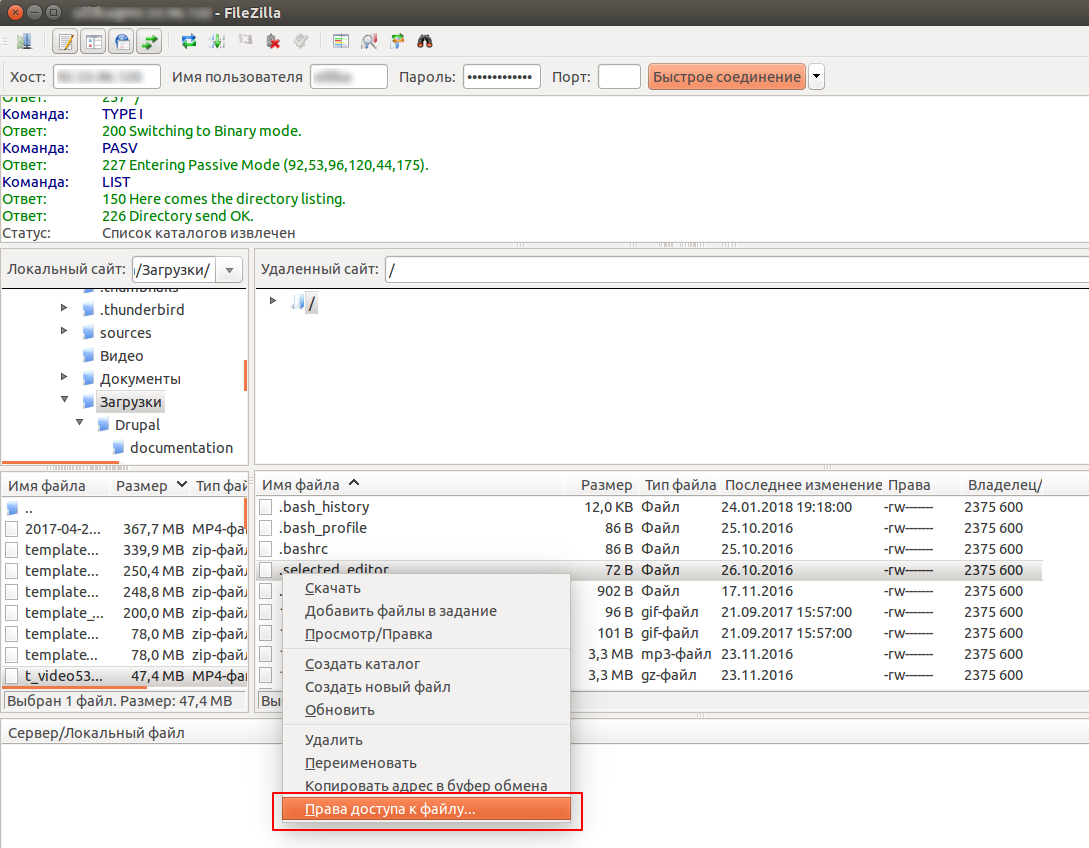Image resolution: width=1089 pixels, height=848 pixels.
Task: Open the Локальный сайт path dropdown
Action: [231, 270]
